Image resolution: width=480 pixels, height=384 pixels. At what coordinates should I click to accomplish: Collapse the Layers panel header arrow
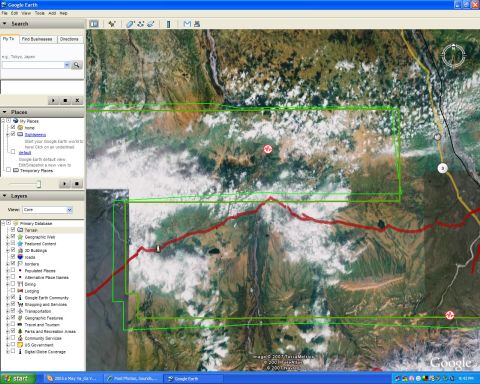click(5, 196)
